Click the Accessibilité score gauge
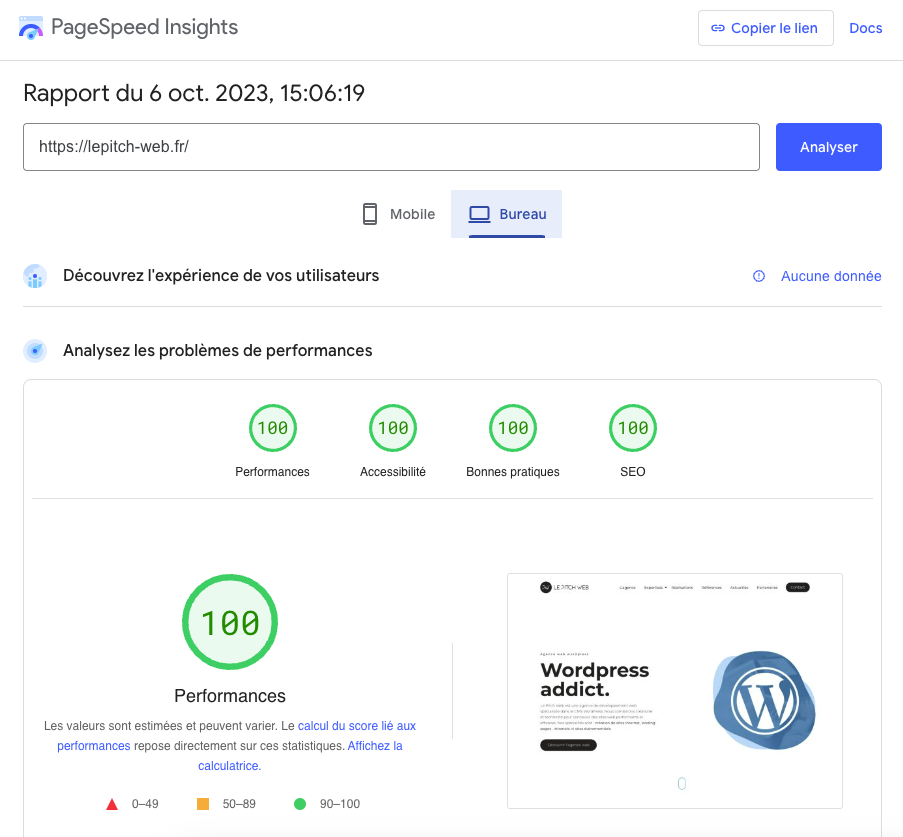This screenshot has height=837, width=903. [393, 428]
